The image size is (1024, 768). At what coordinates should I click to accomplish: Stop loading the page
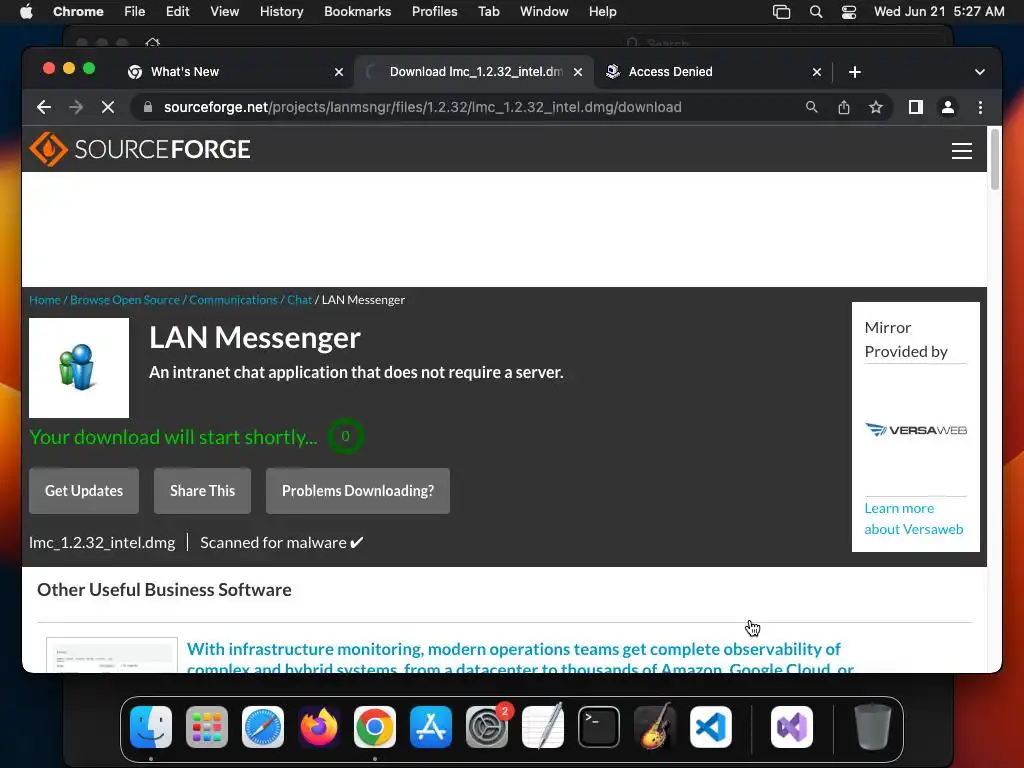click(x=108, y=107)
